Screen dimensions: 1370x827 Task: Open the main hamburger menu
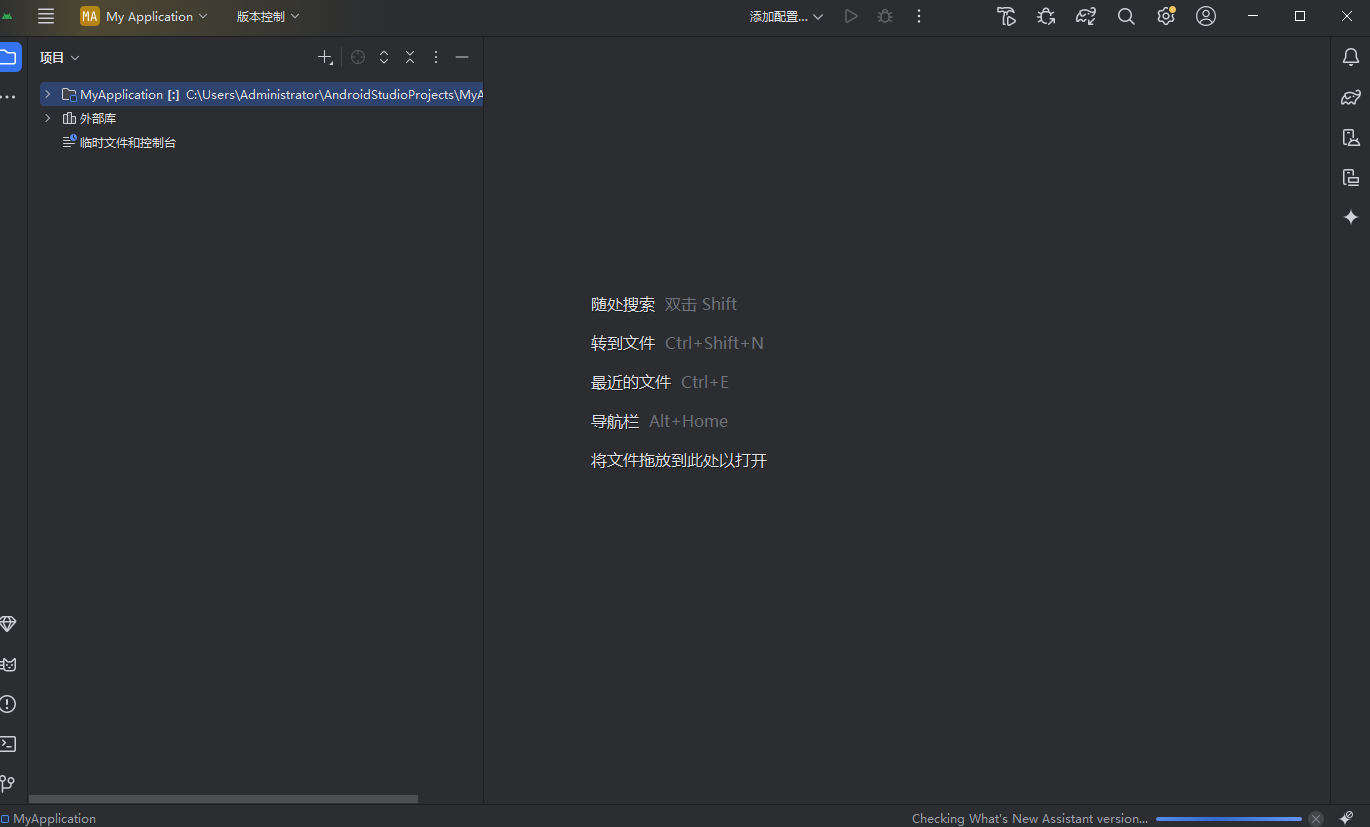coord(46,16)
